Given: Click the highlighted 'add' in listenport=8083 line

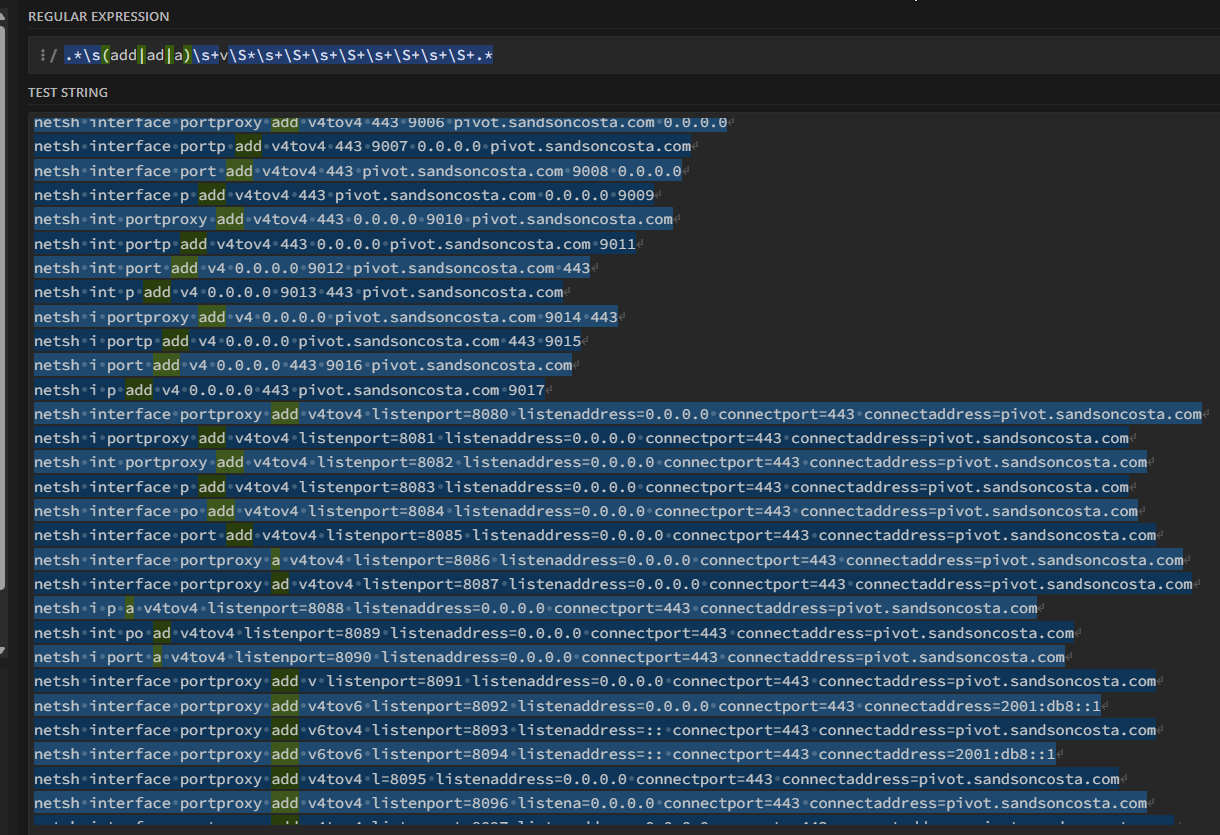Looking at the screenshot, I should click(x=211, y=487).
